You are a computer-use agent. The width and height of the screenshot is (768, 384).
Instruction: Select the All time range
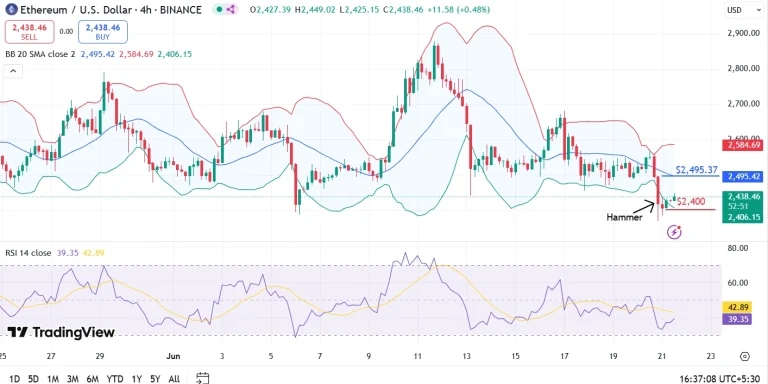point(174,379)
